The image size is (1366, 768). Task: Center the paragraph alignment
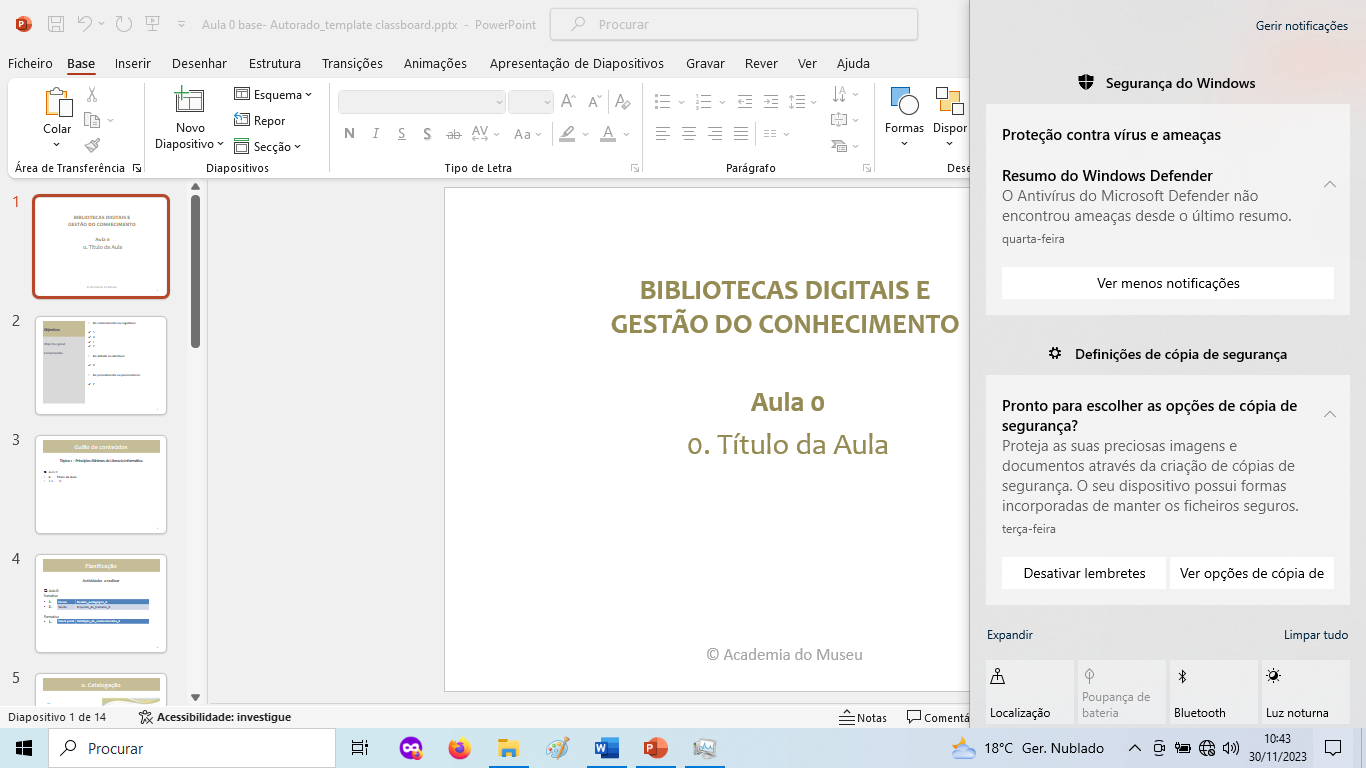(x=688, y=132)
